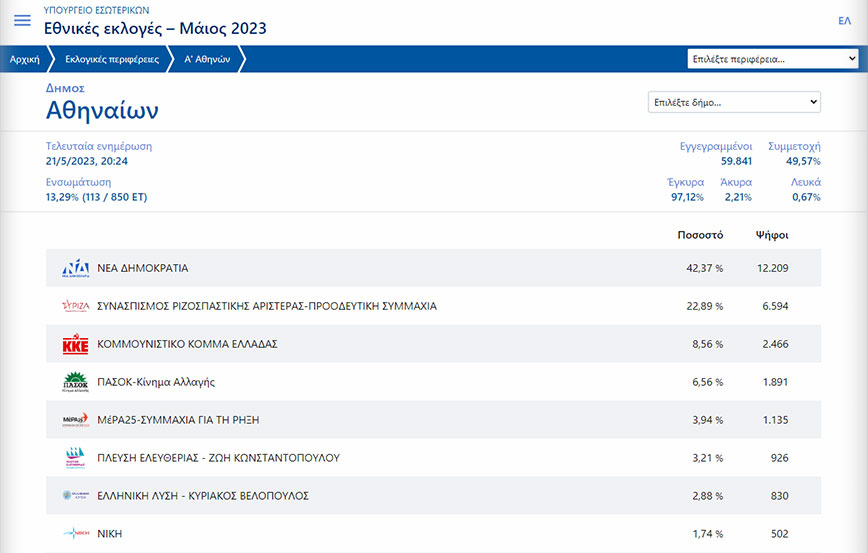868x553 pixels.
Task: Click the Νέα Δημοκρατία party logo
Action: 76,268
